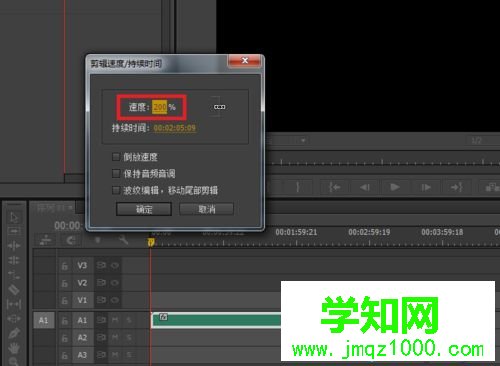The height and width of the screenshot is (366, 500).
Task: Select the Hand tool
Action: click(x=14, y=348)
